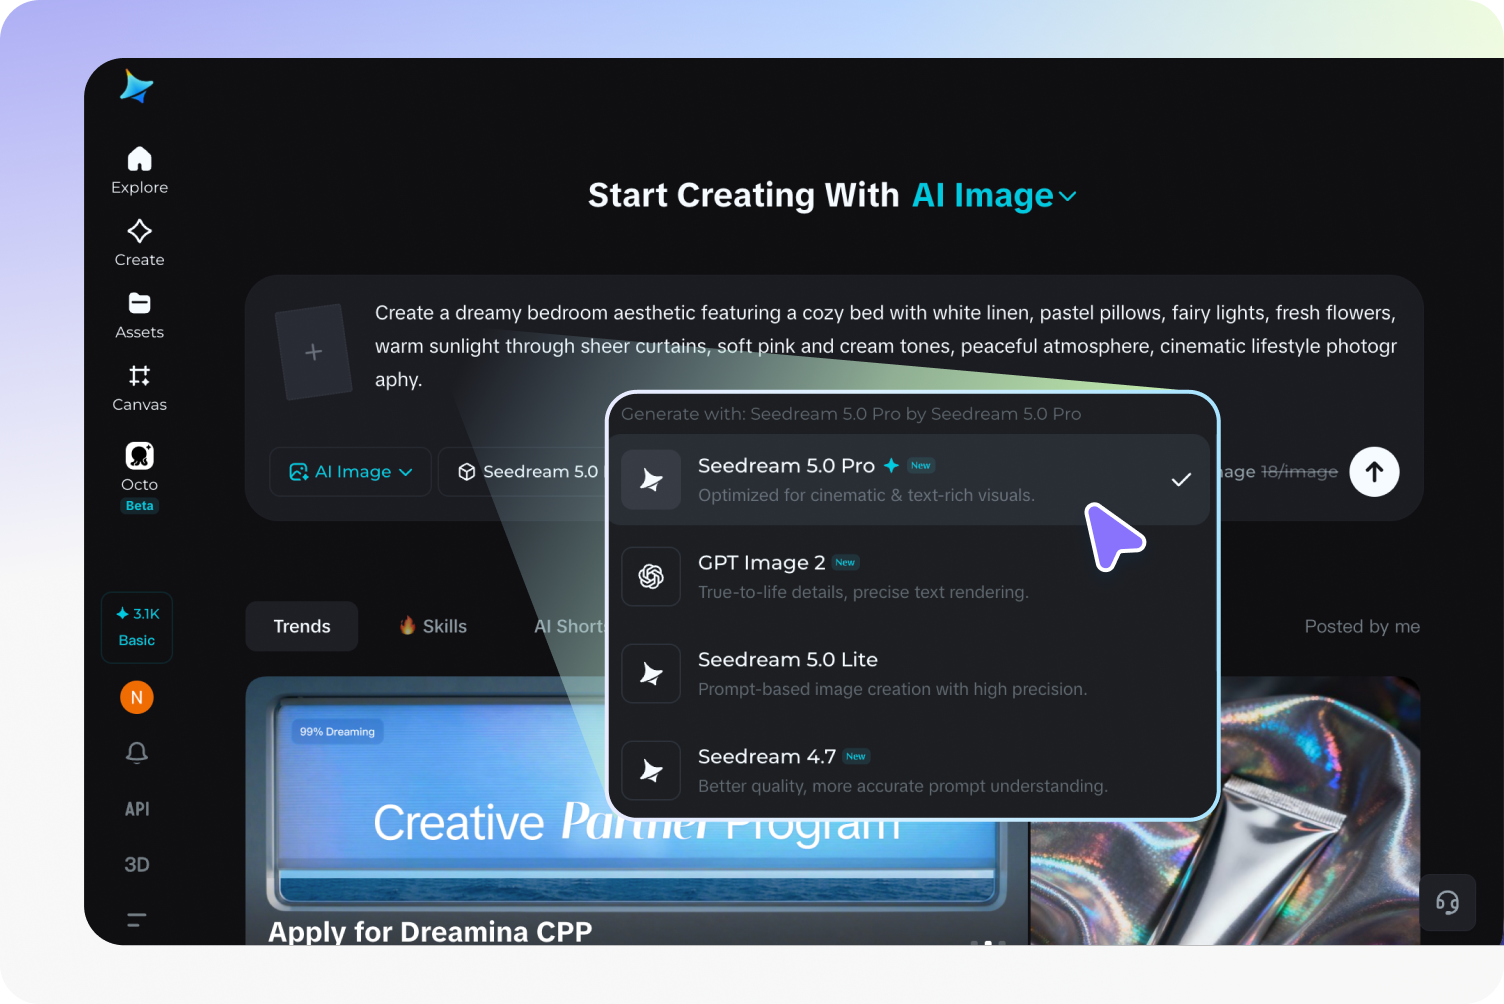Open the API page in sidebar
This screenshot has width=1504, height=1004.
[x=137, y=809]
